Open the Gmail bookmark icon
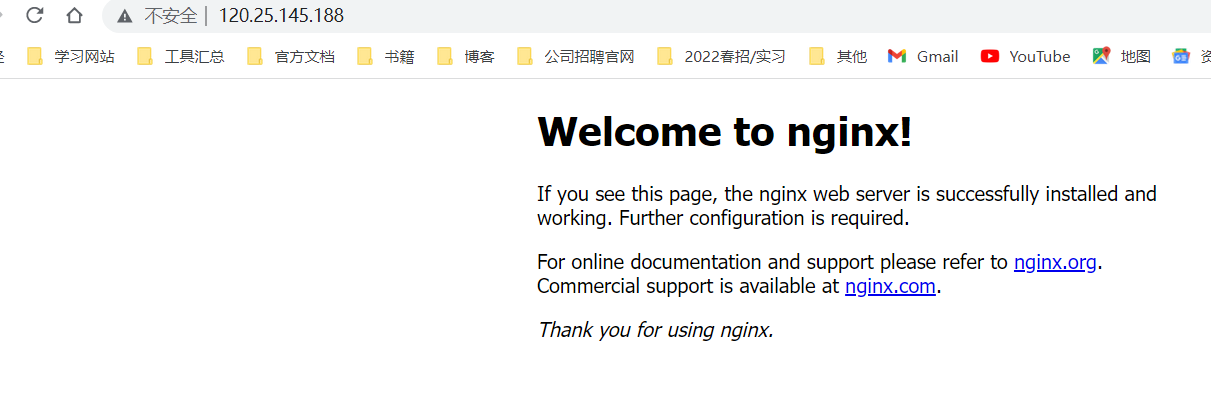 point(897,56)
